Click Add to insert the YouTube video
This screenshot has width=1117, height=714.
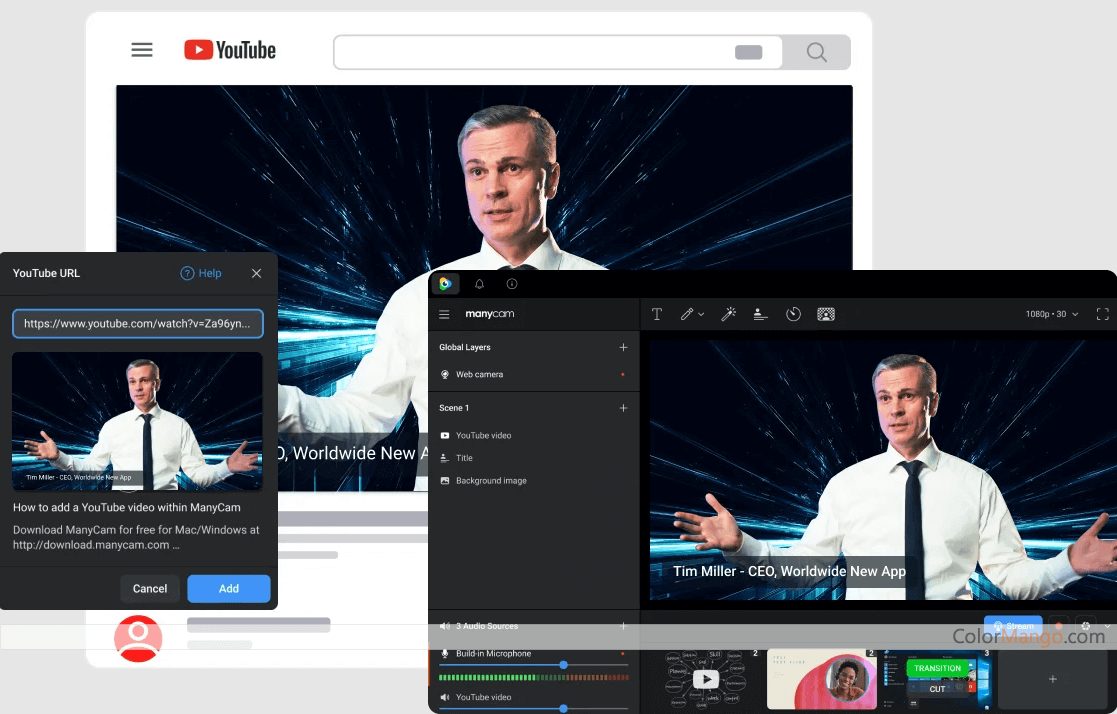[229, 589]
